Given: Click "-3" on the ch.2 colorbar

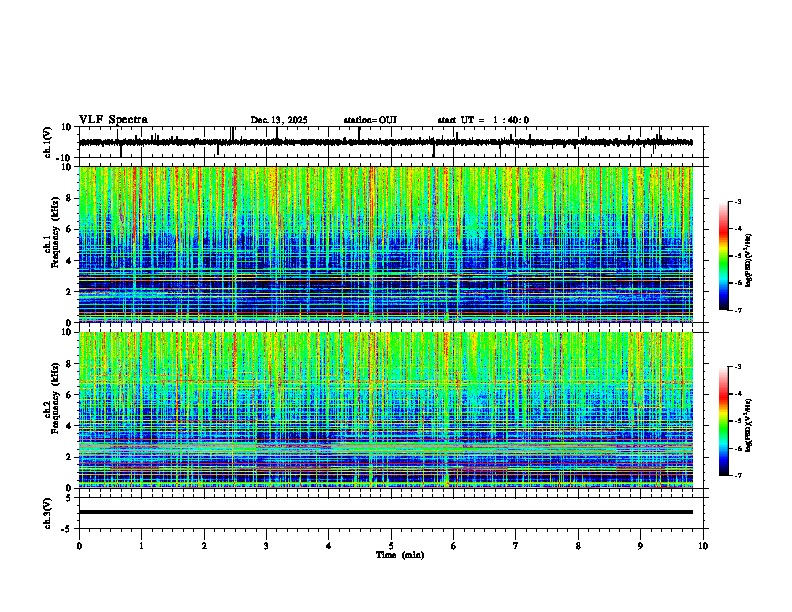Looking at the screenshot, I should click(x=738, y=367).
